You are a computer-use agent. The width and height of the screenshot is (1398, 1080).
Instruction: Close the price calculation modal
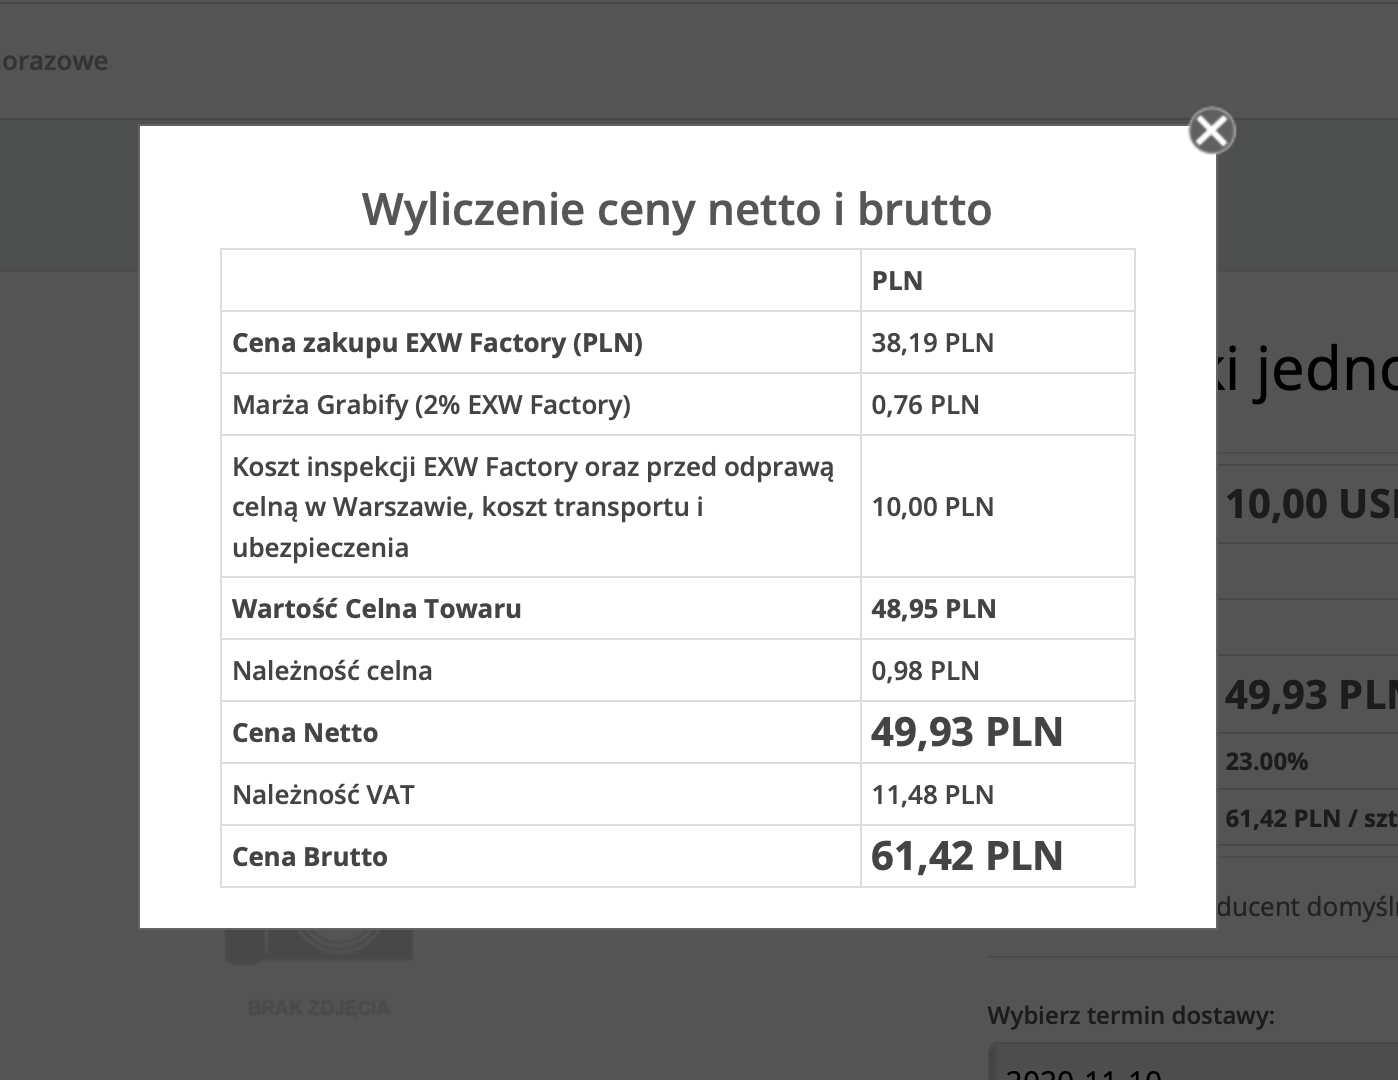click(x=1211, y=131)
